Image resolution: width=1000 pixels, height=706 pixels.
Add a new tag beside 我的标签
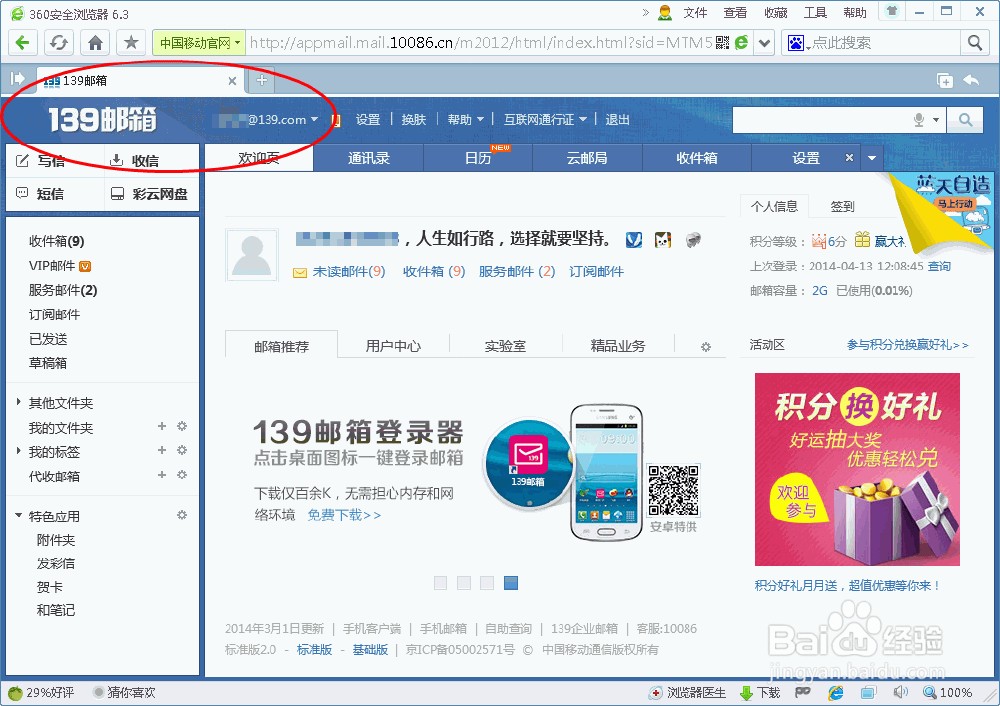(x=162, y=450)
